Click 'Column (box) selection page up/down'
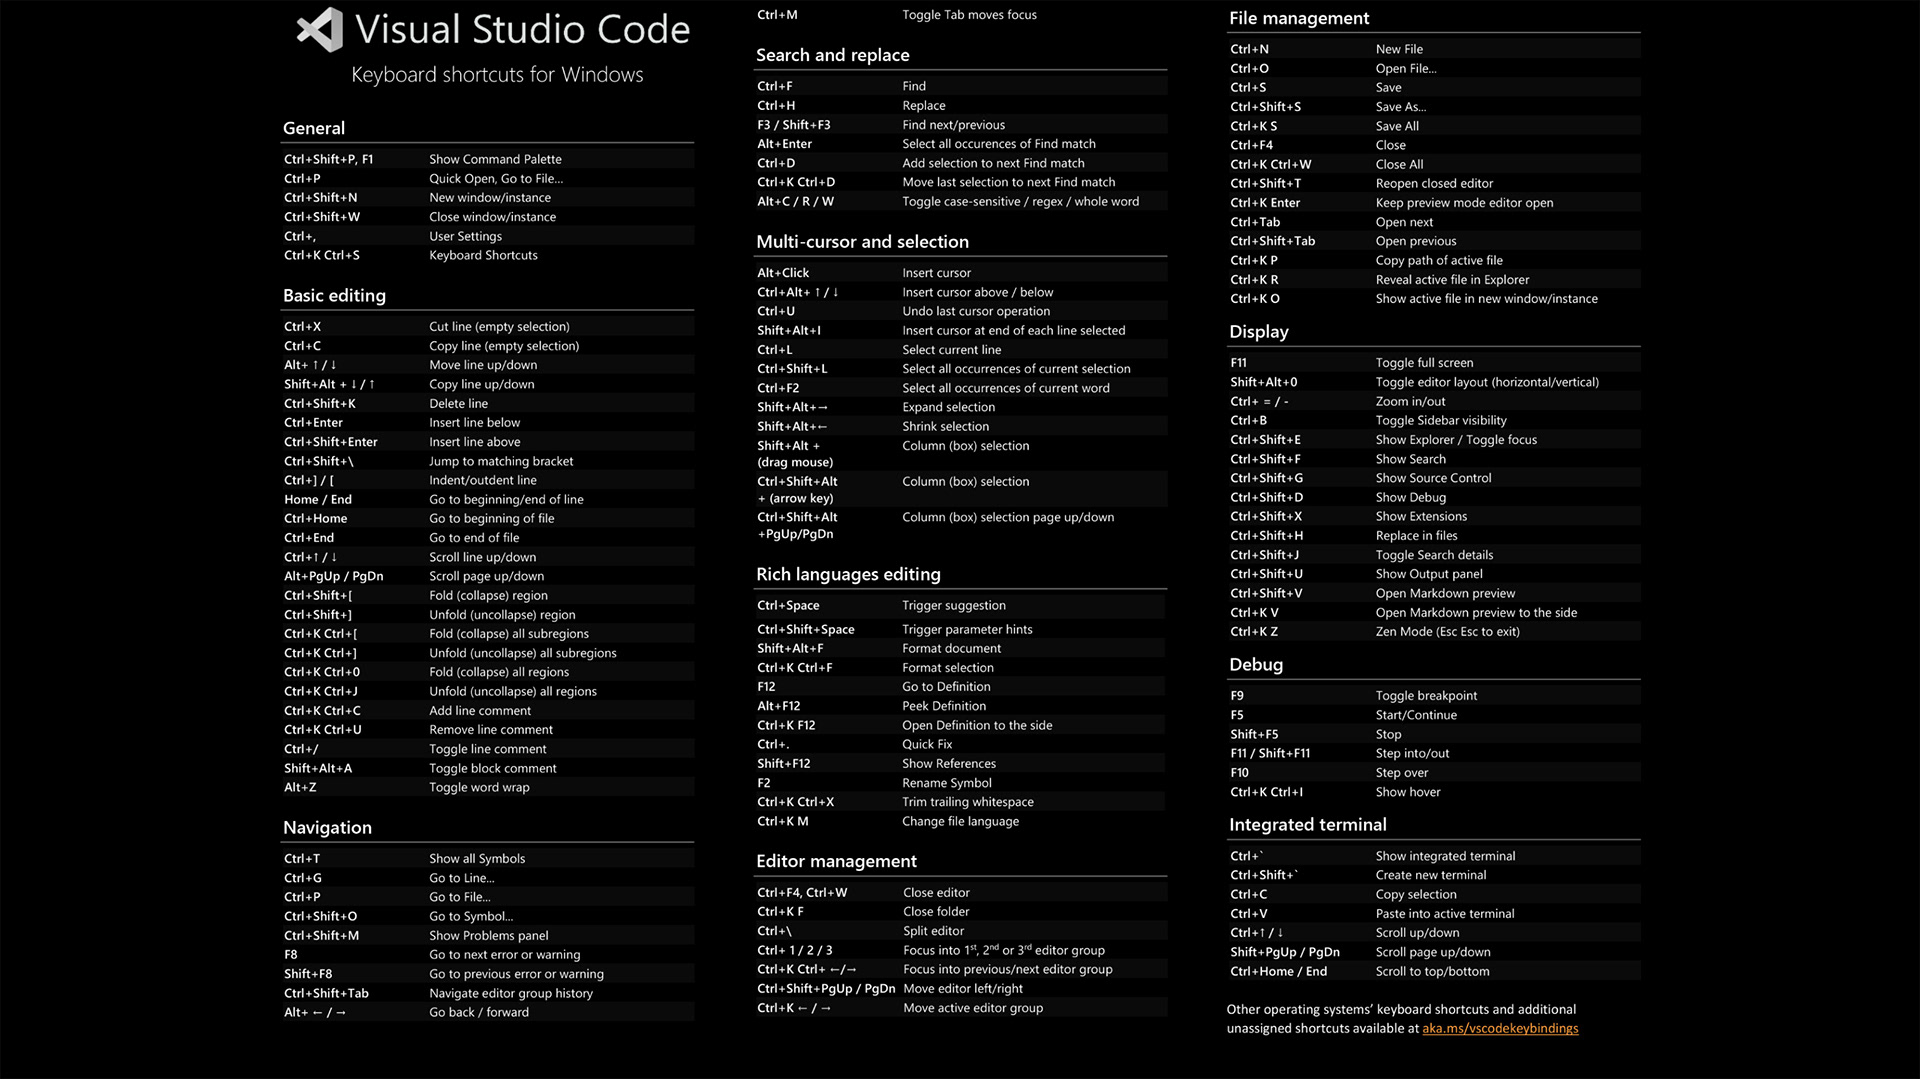Image resolution: width=1920 pixels, height=1079 pixels. click(1008, 517)
